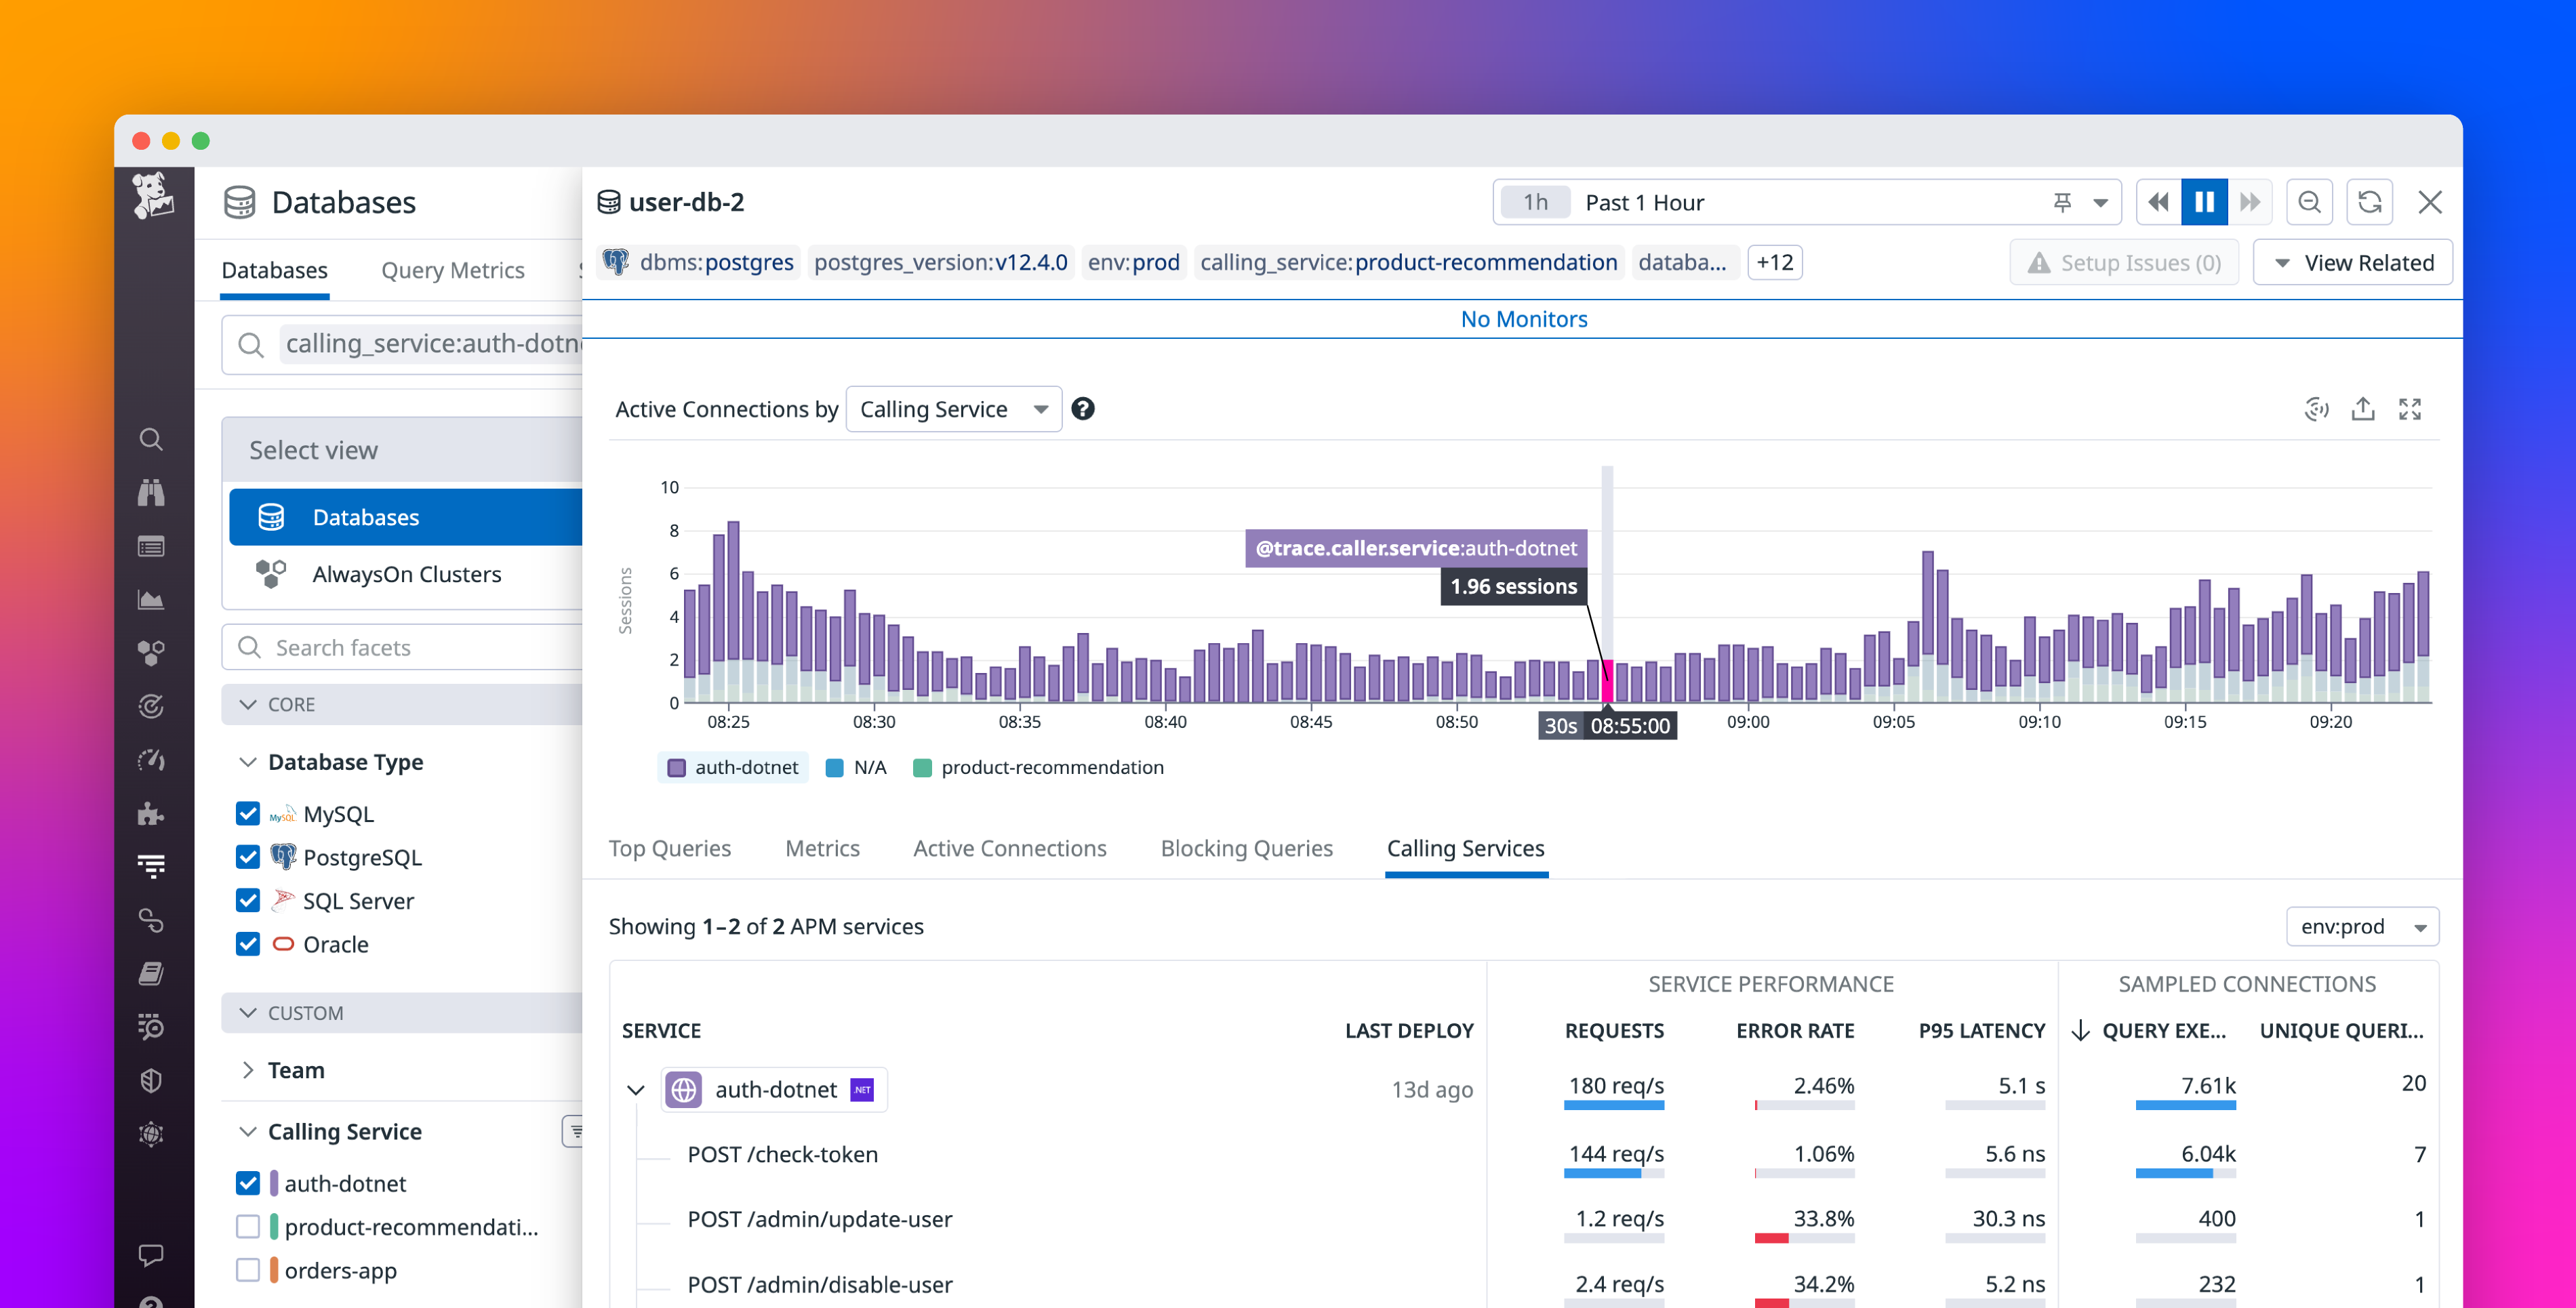Switch to the Query Metrics tab

click(453, 270)
